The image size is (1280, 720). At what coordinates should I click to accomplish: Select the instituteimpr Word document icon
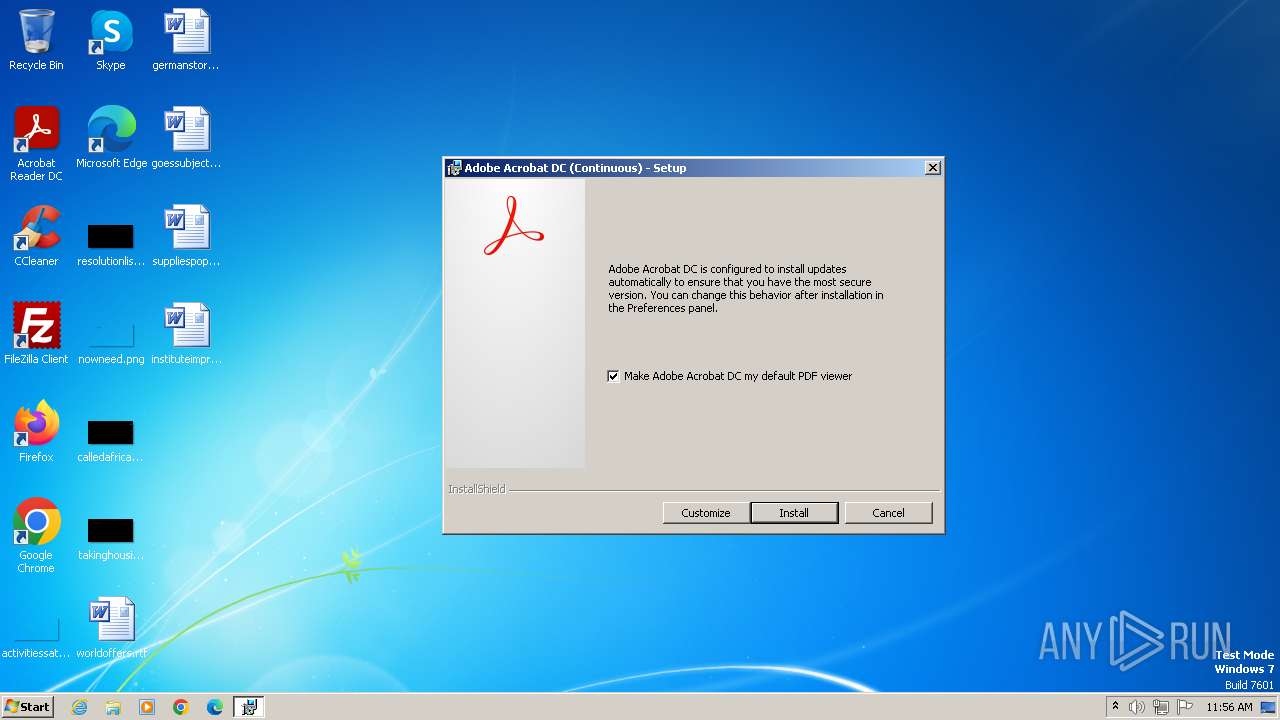click(x=186, y=334)
